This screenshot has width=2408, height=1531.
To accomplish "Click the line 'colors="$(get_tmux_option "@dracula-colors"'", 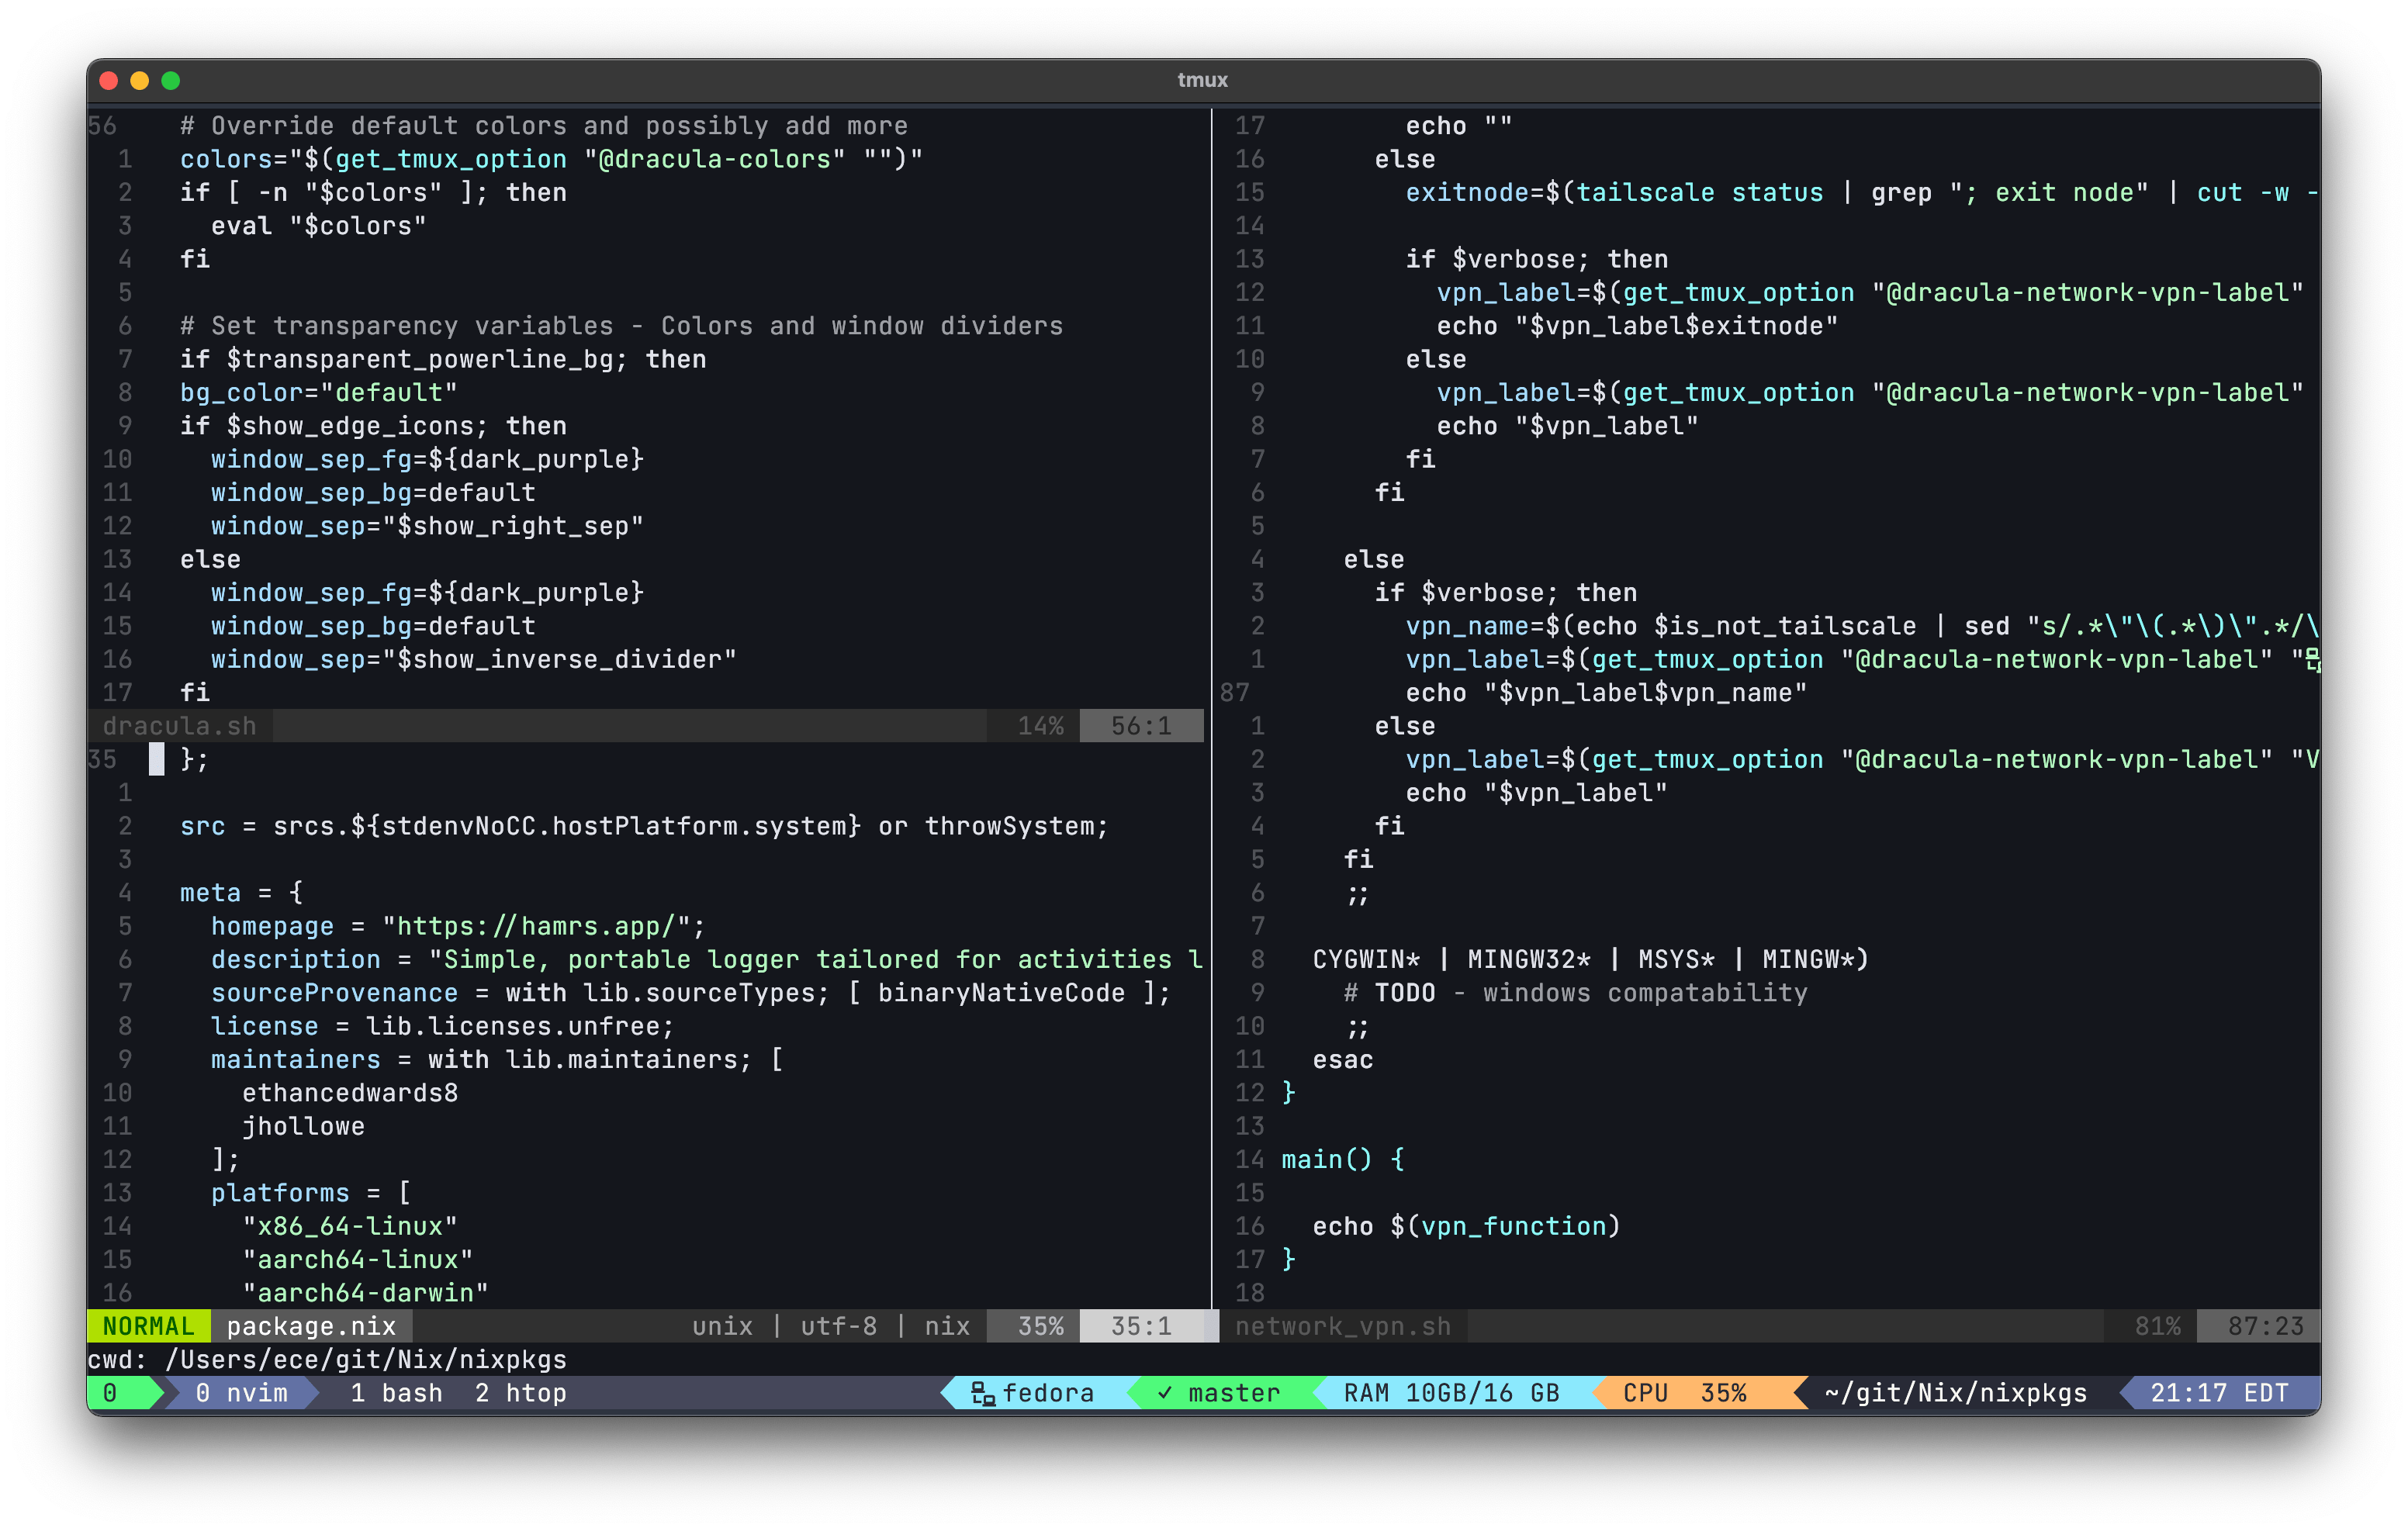I will 551,159.
